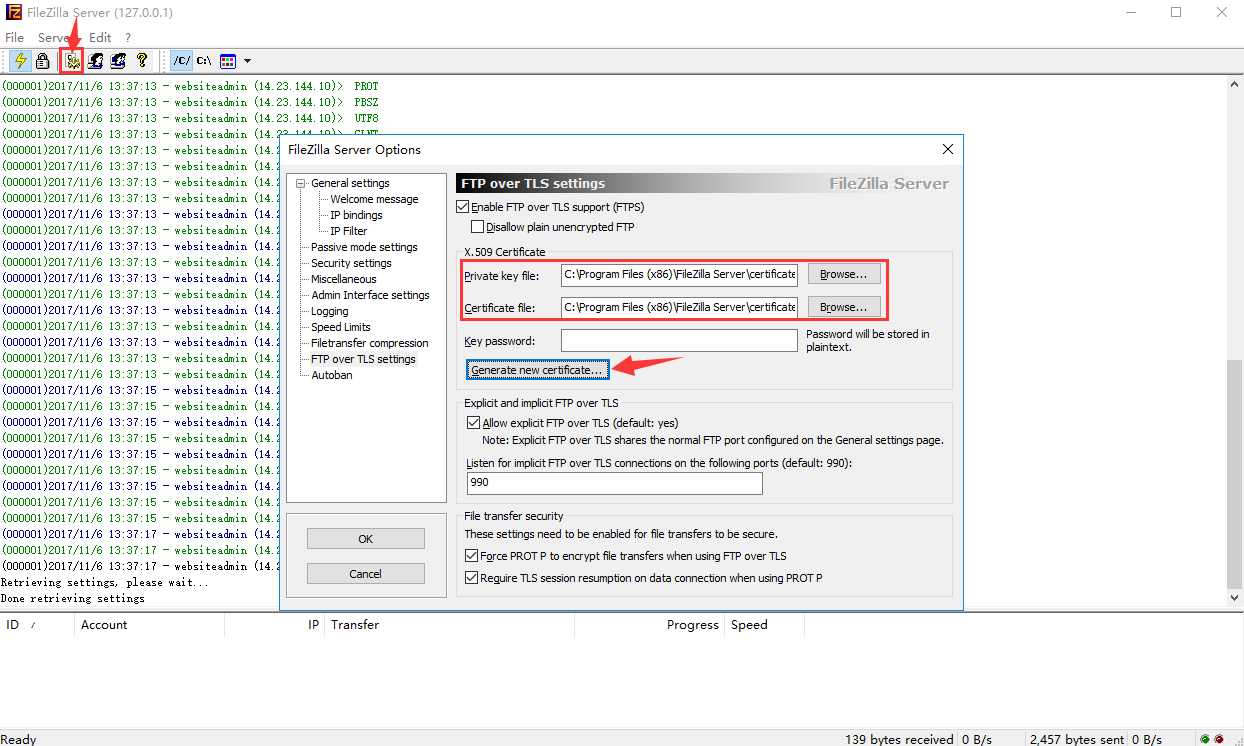Click the Transfer column header
Viewport: 1244px width, 746px height.
point(450,625)
